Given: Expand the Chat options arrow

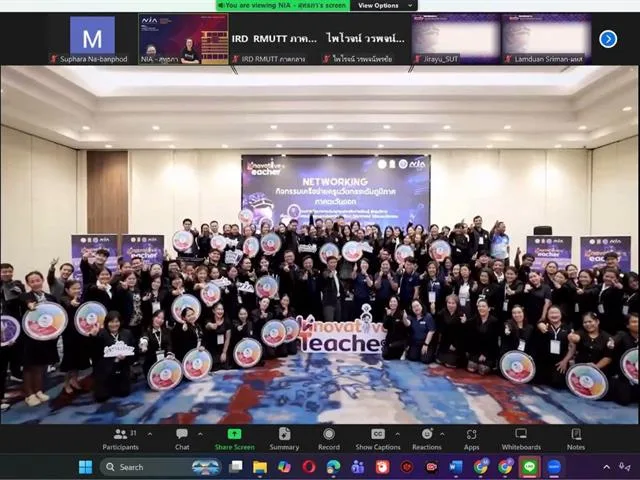Looking at the screenshot, I should [x=200, y=434].
